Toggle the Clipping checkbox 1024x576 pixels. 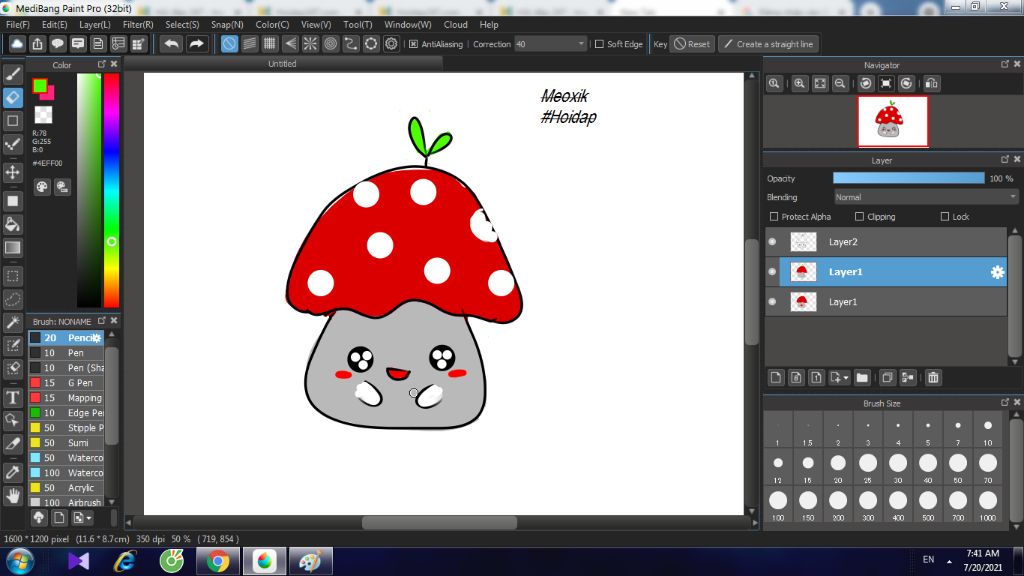point(859,217)
